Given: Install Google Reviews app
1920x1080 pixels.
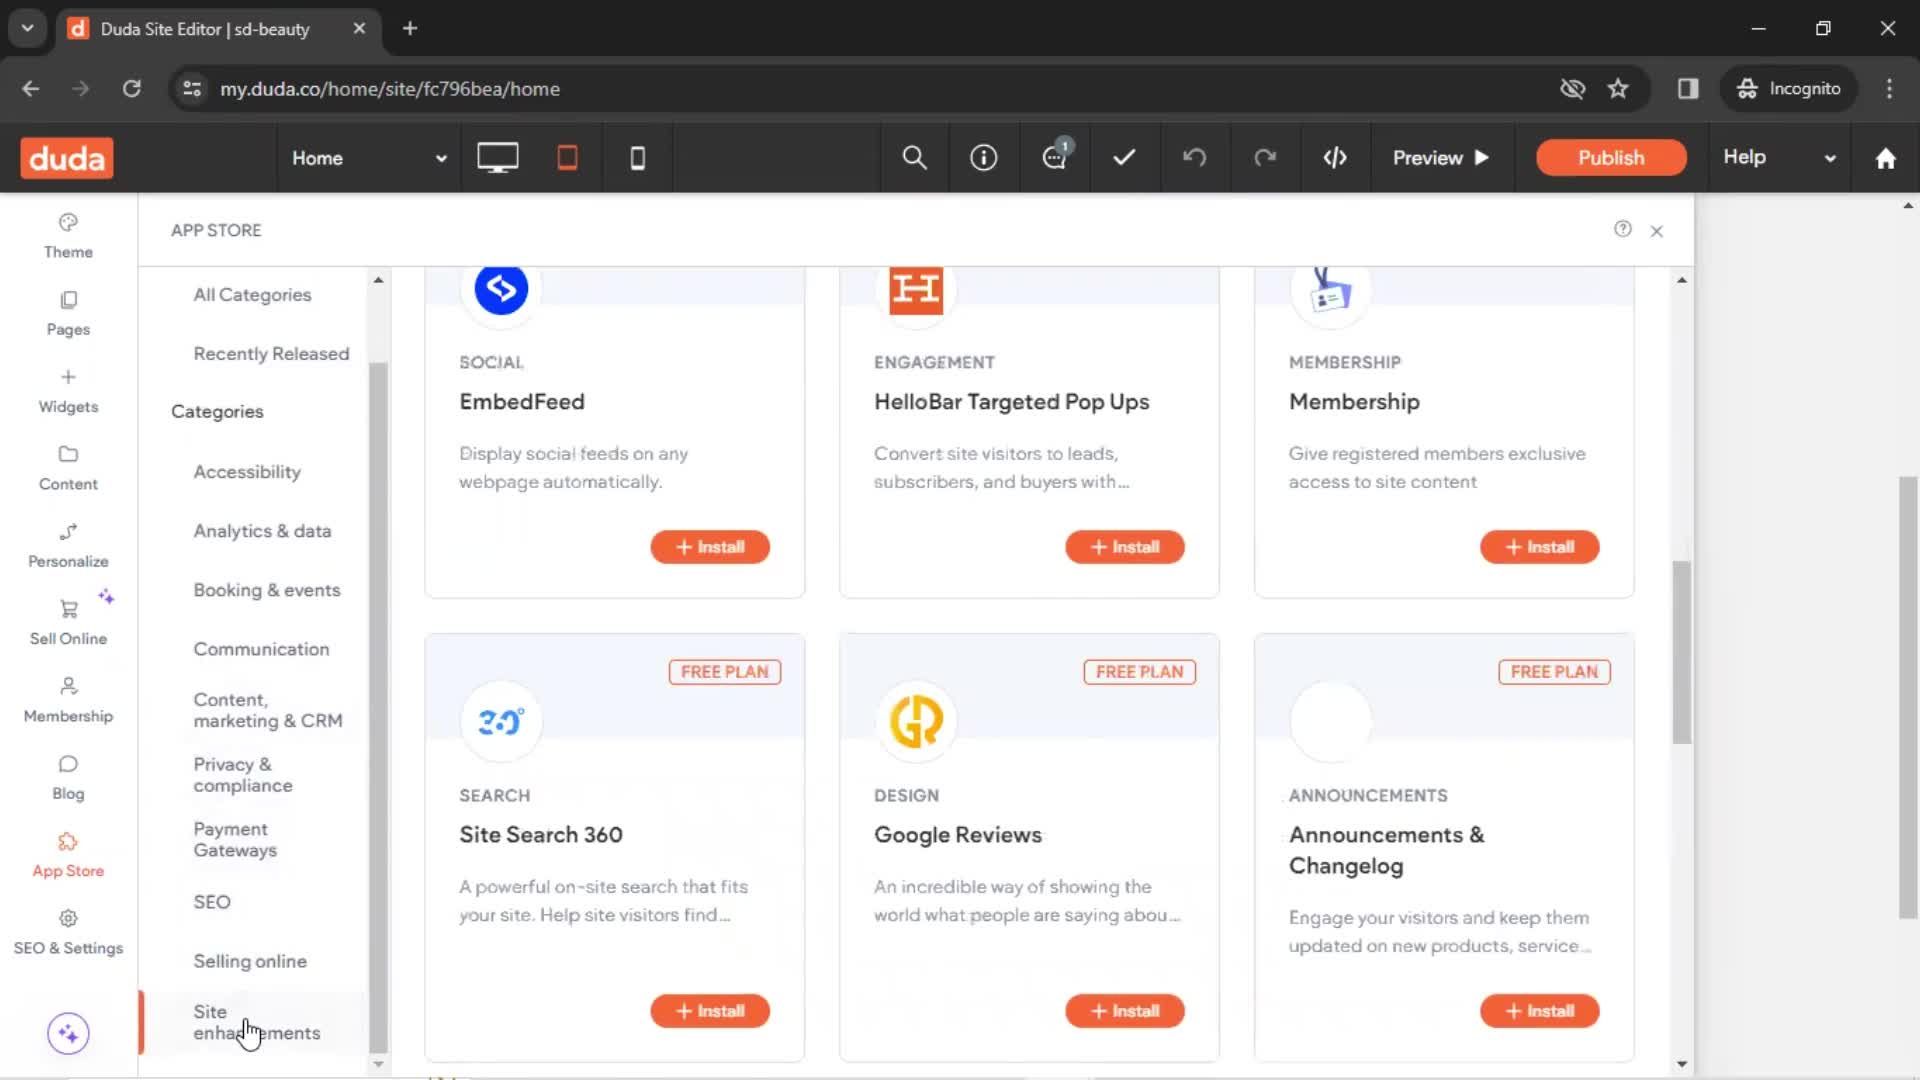Looking at the screenshot, I should coord(1125,1011).
